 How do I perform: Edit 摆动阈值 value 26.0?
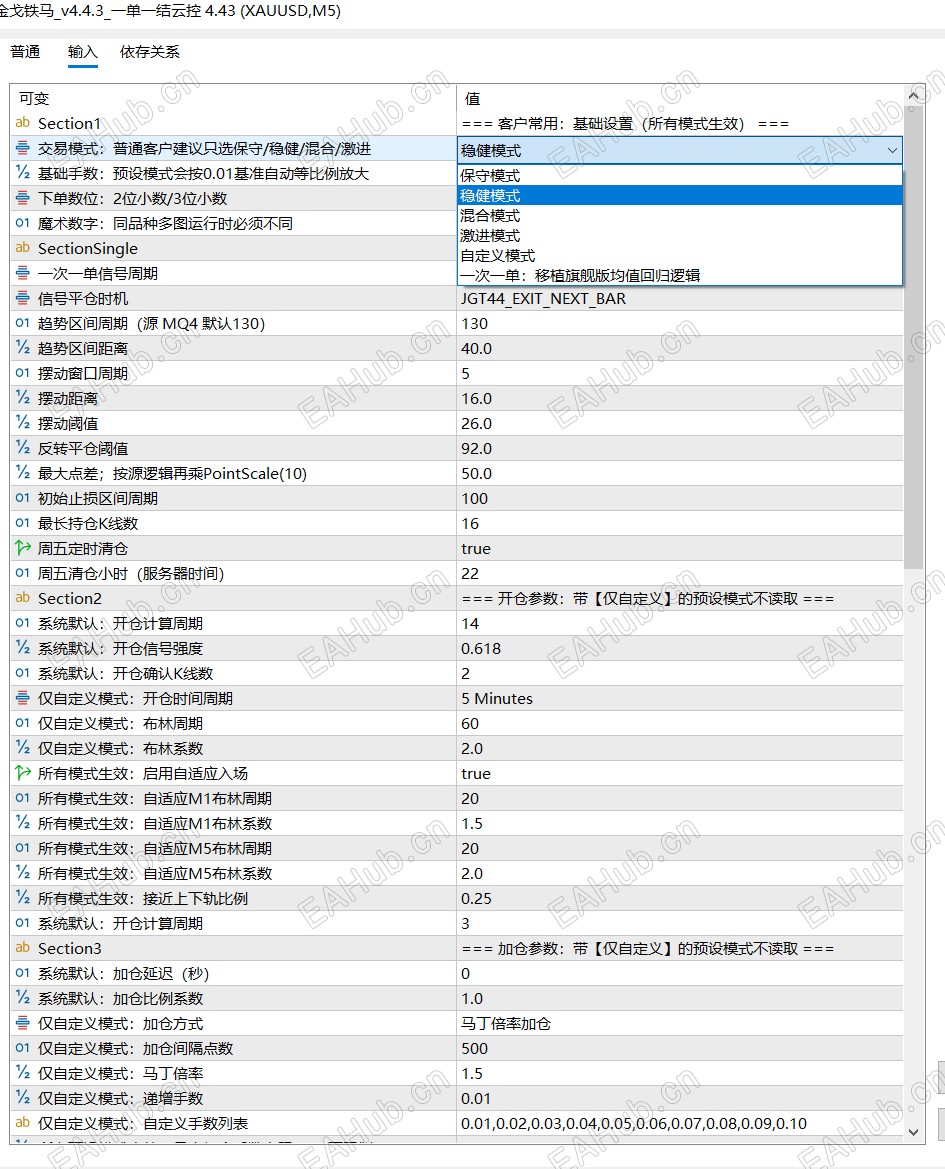tap(680, 423)
